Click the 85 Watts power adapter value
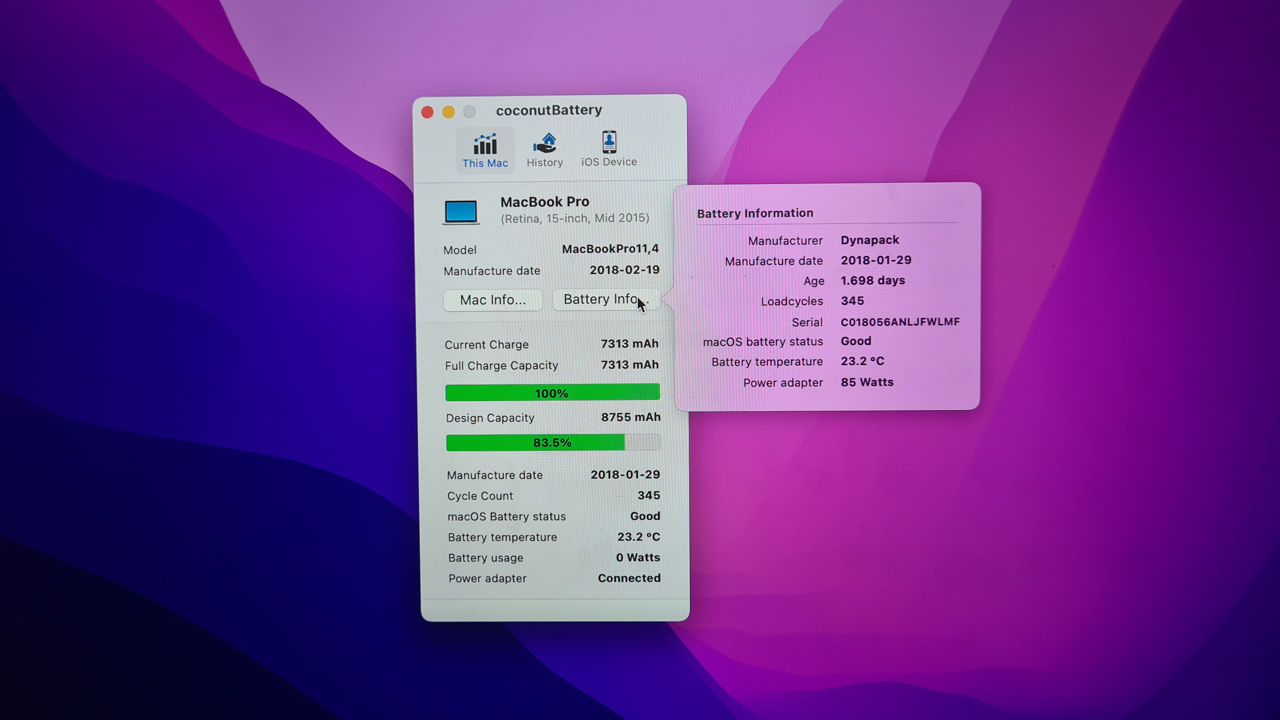Screen dimensions: 1280x720 [x=867, y=382]
